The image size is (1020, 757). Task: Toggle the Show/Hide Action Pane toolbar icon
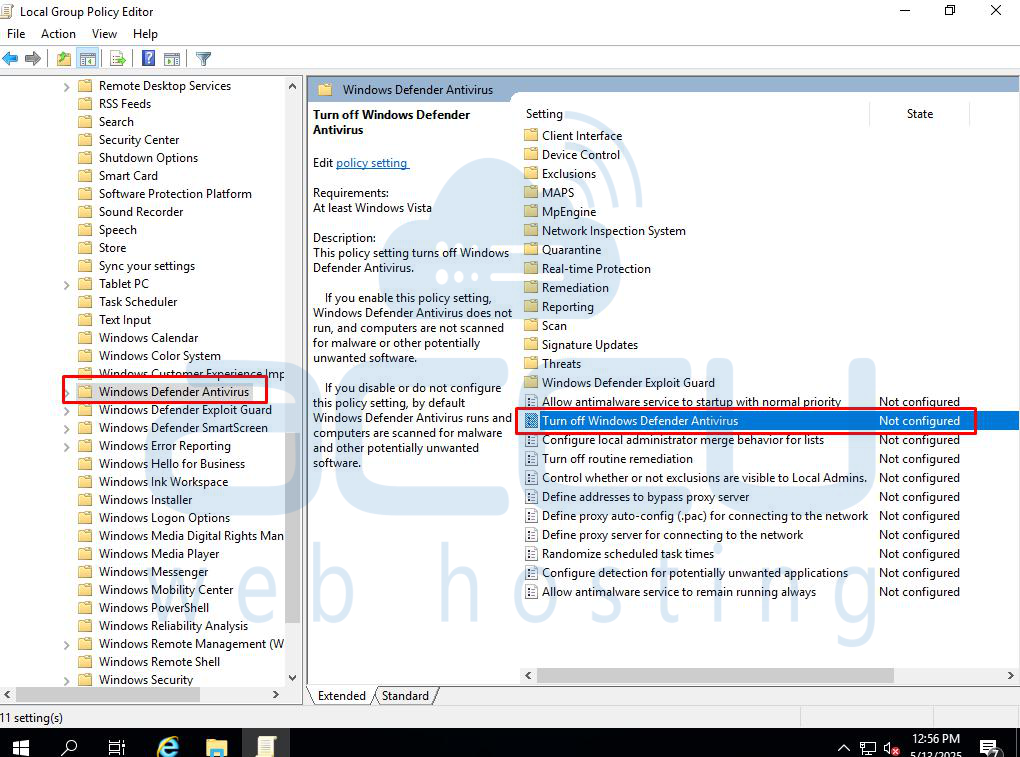[172, 59]
